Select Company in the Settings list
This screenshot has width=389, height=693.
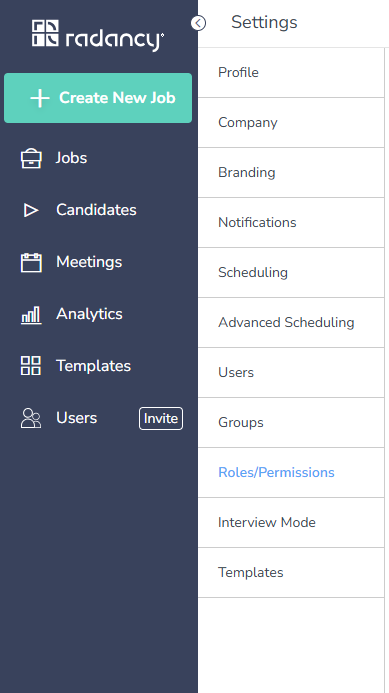click(291, 122)
